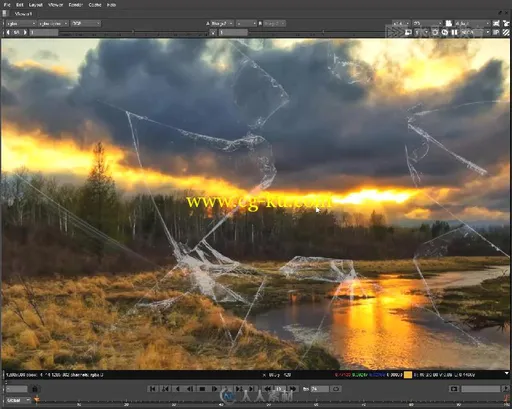Click the camera lock icon in viewer toolbar
Screen dimensions: 512x409
pos(449,23)
